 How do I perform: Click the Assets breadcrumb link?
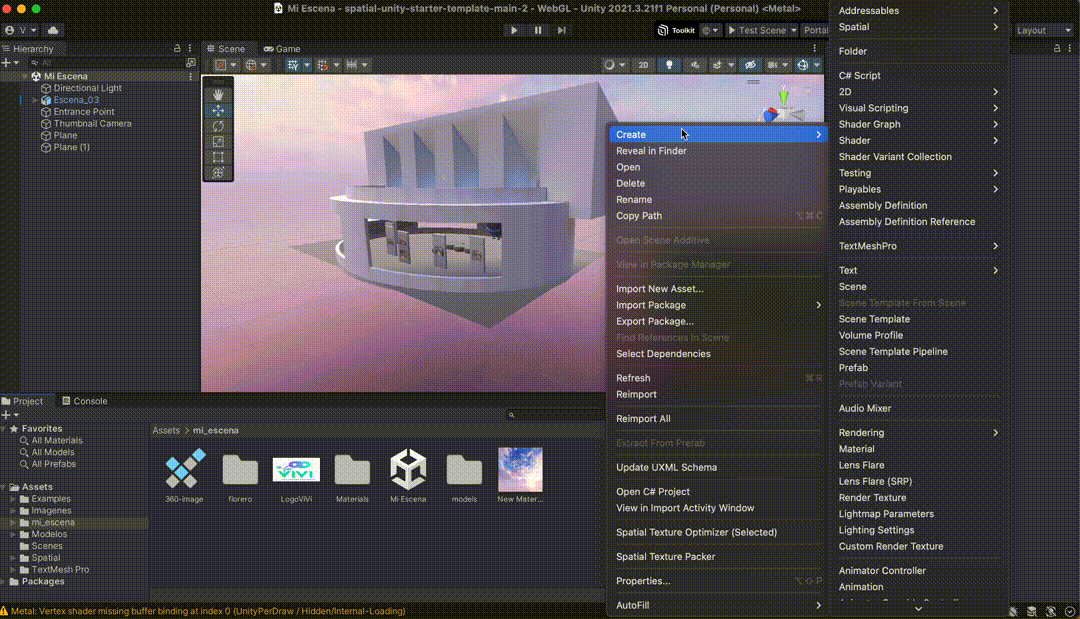pyautogui.click(x=166, y=430)
